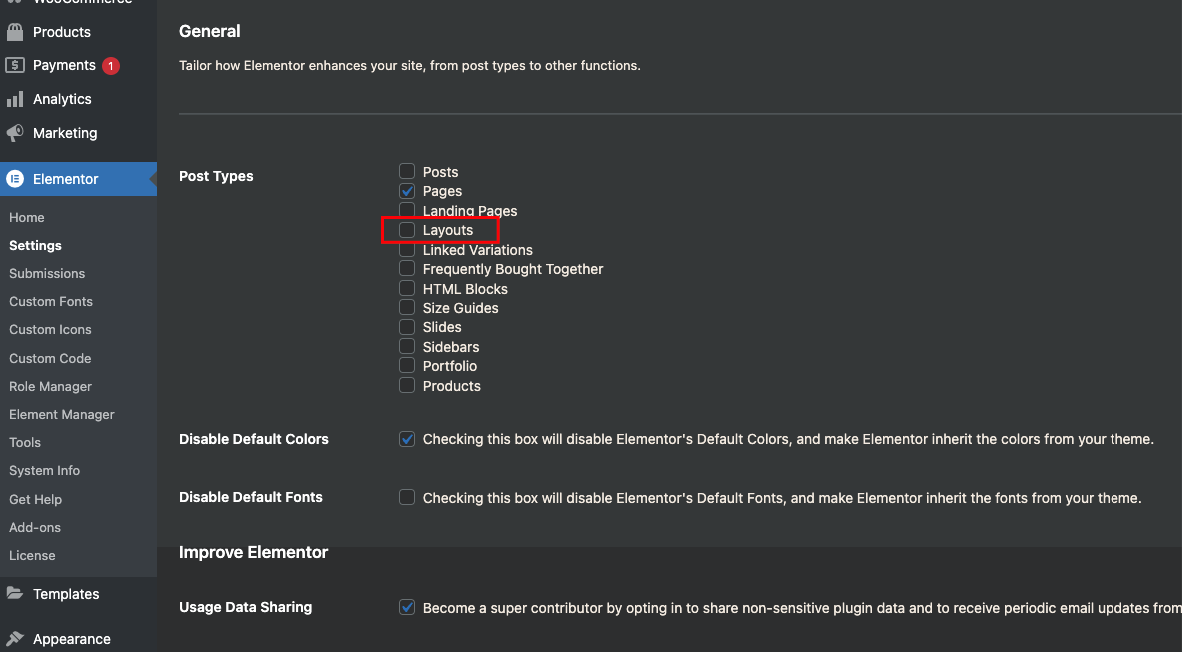1182x652 pixels.
Task: Tick the Sidebars checkbox
Action: point(407,346)
